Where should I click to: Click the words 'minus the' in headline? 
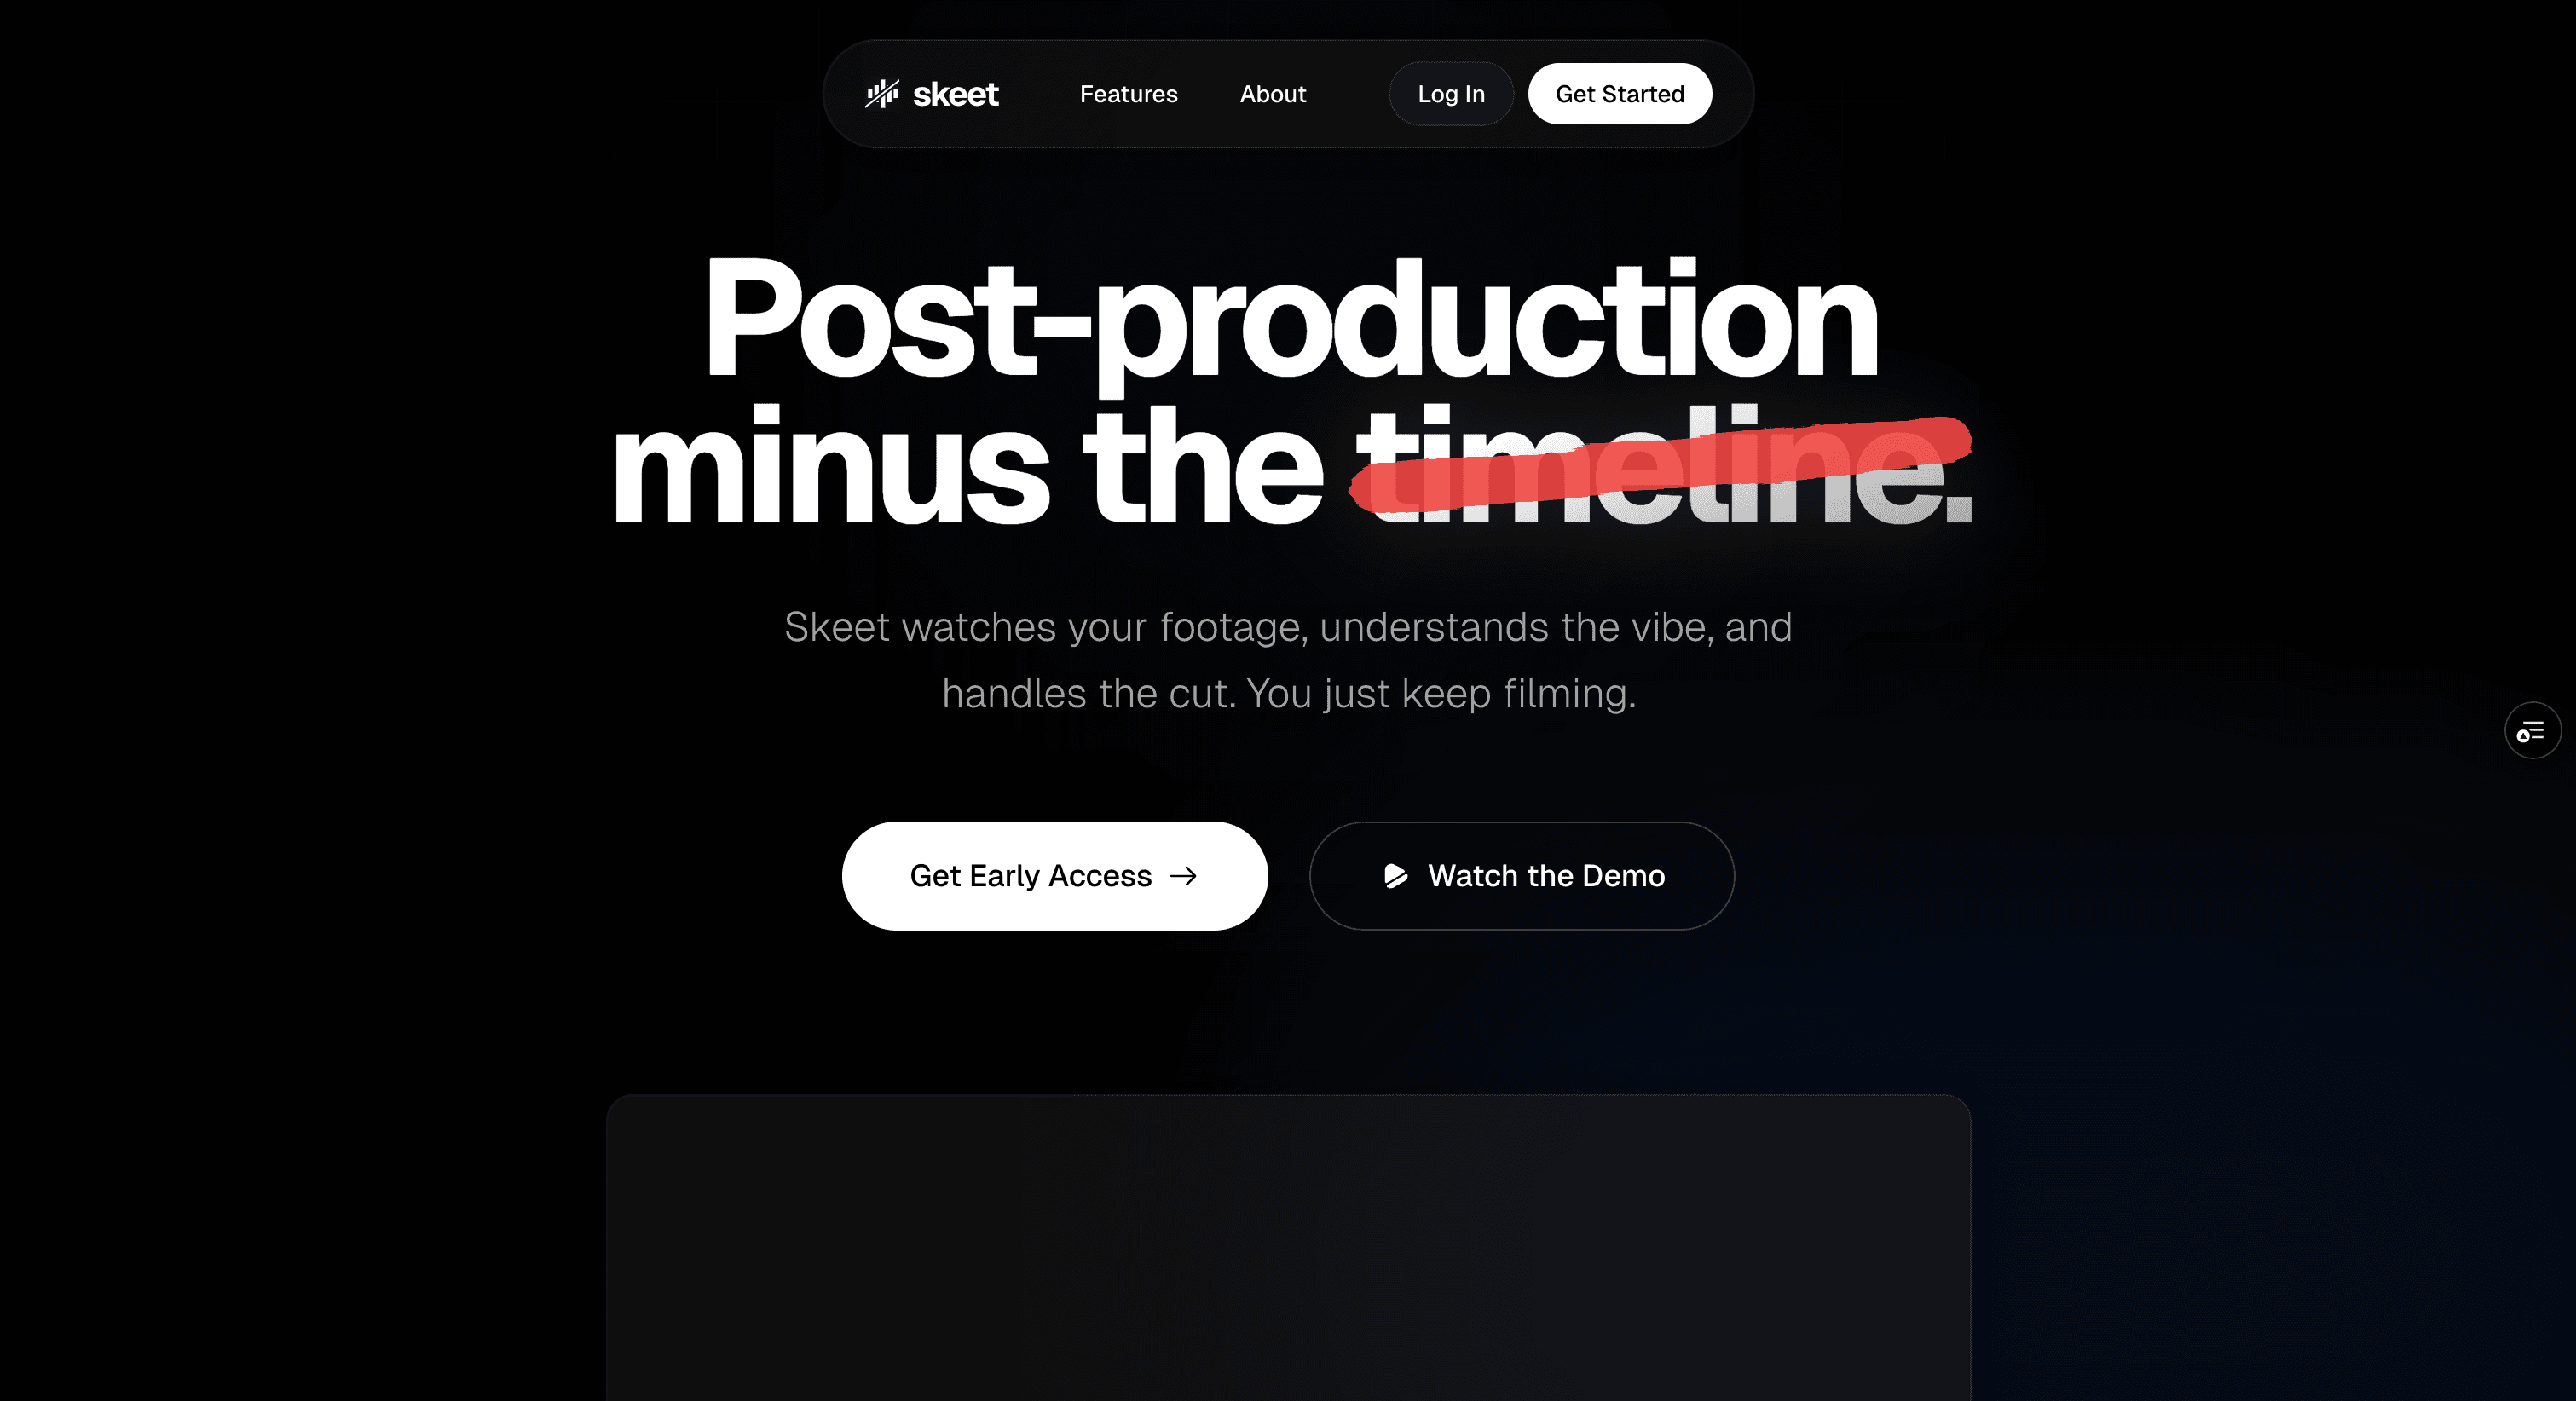[967, 465]
